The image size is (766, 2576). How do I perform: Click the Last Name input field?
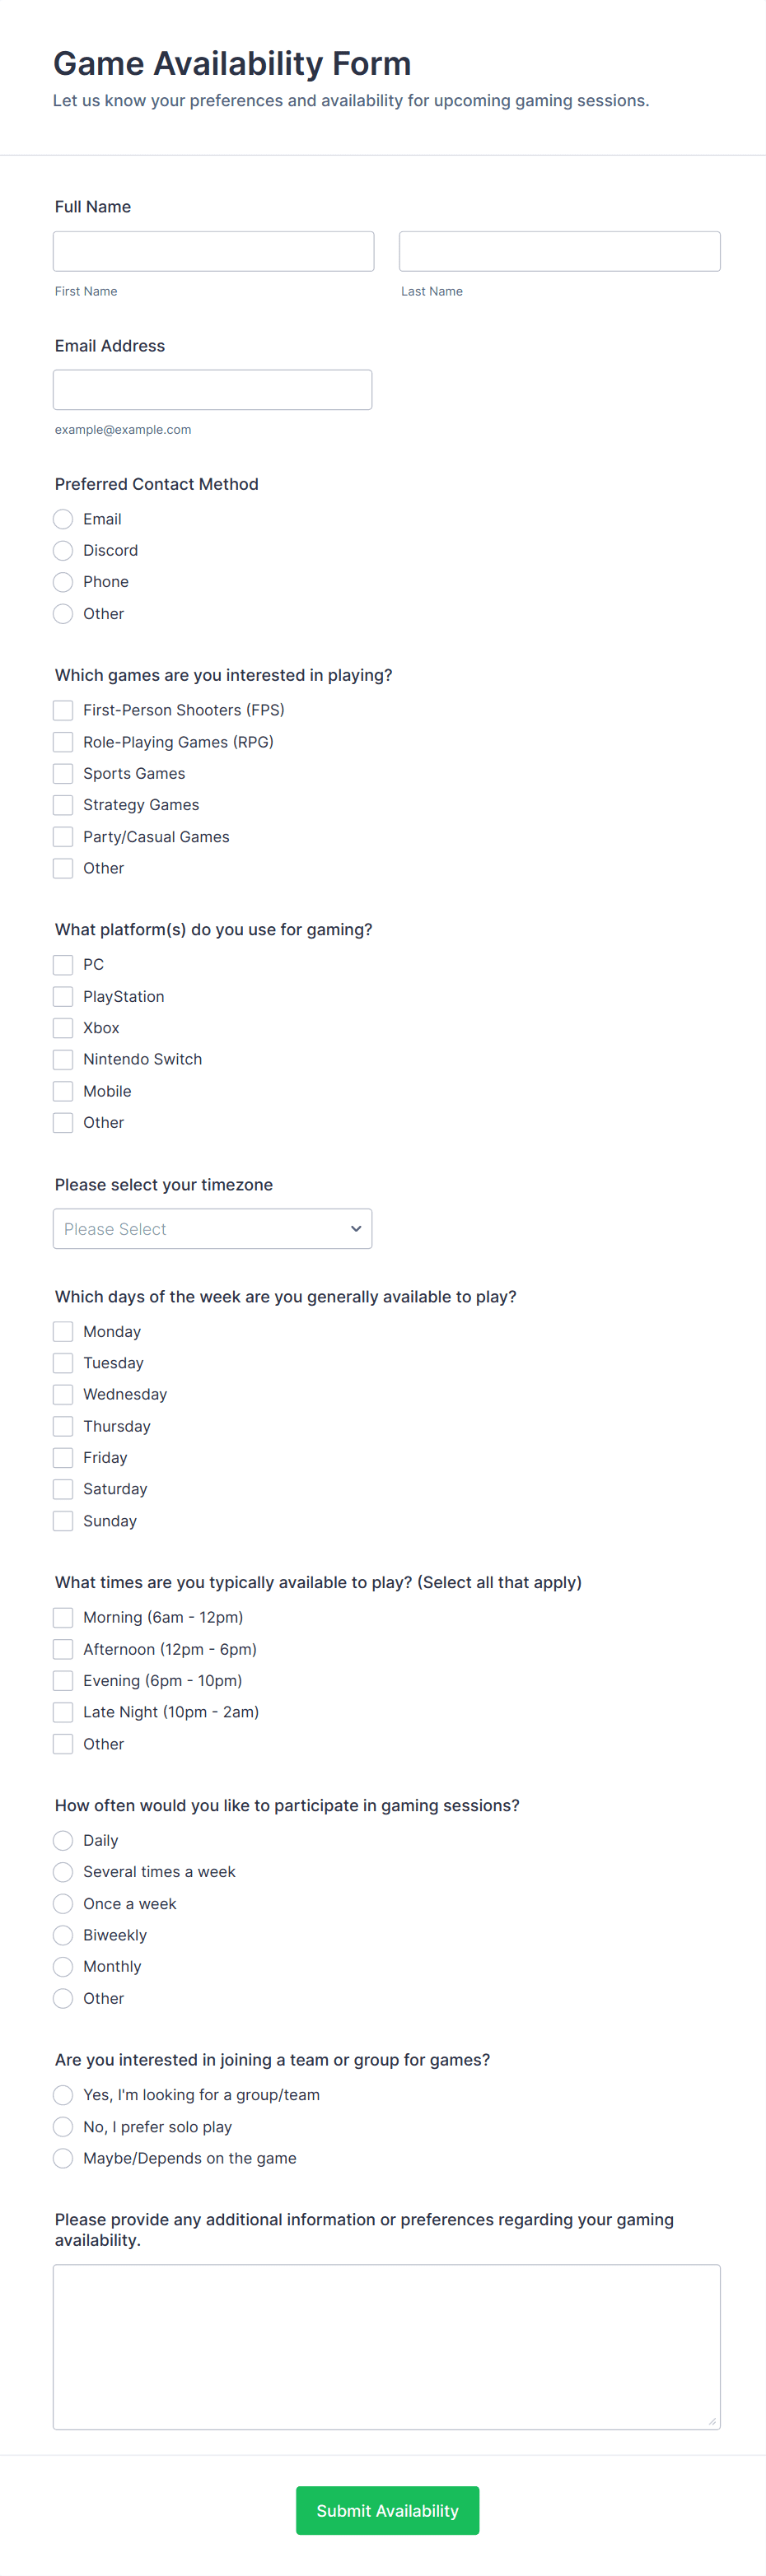[x=559, y=251]
